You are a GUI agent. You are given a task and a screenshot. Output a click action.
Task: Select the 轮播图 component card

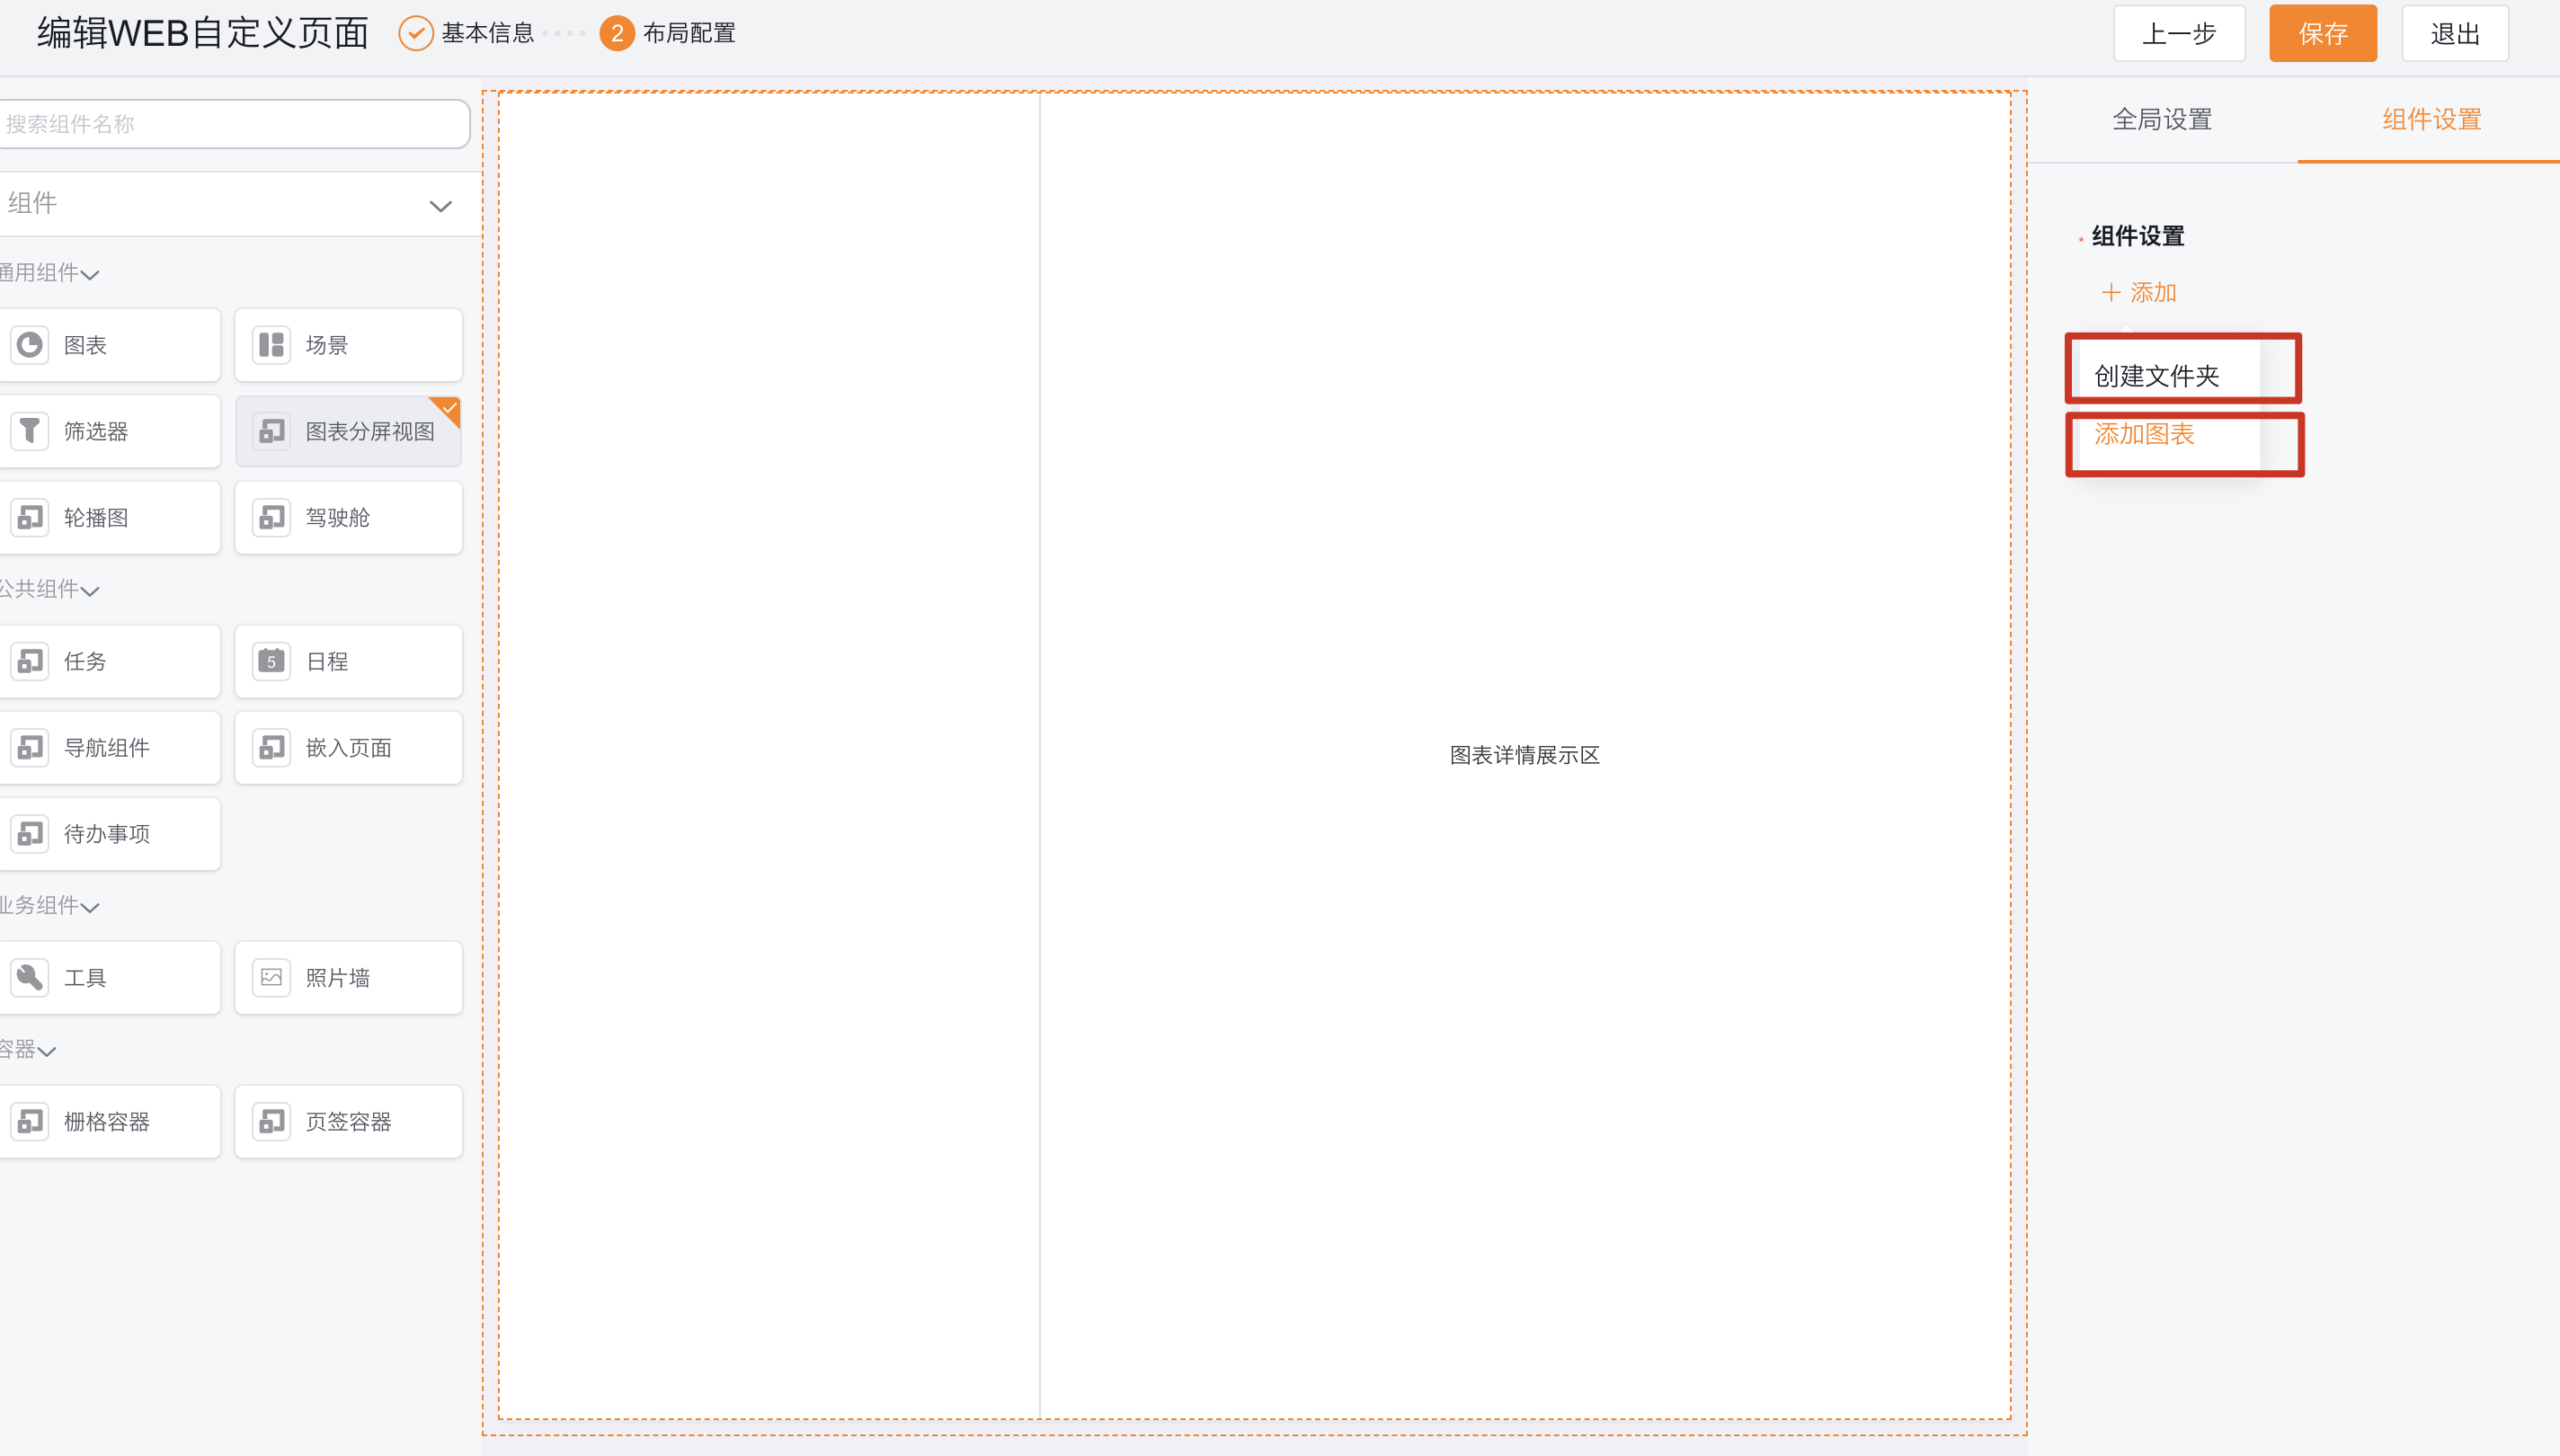(110, 517)
